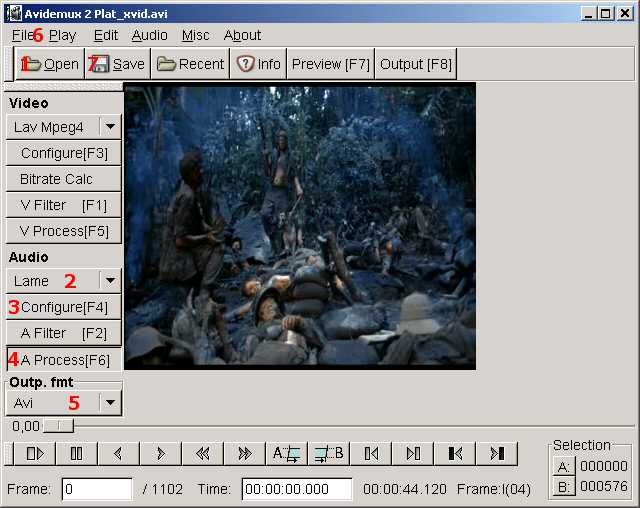The width and height of the screenshot is (640, 508).
Task: Click audio Configure[F4] button
Action: click(64, 307)
